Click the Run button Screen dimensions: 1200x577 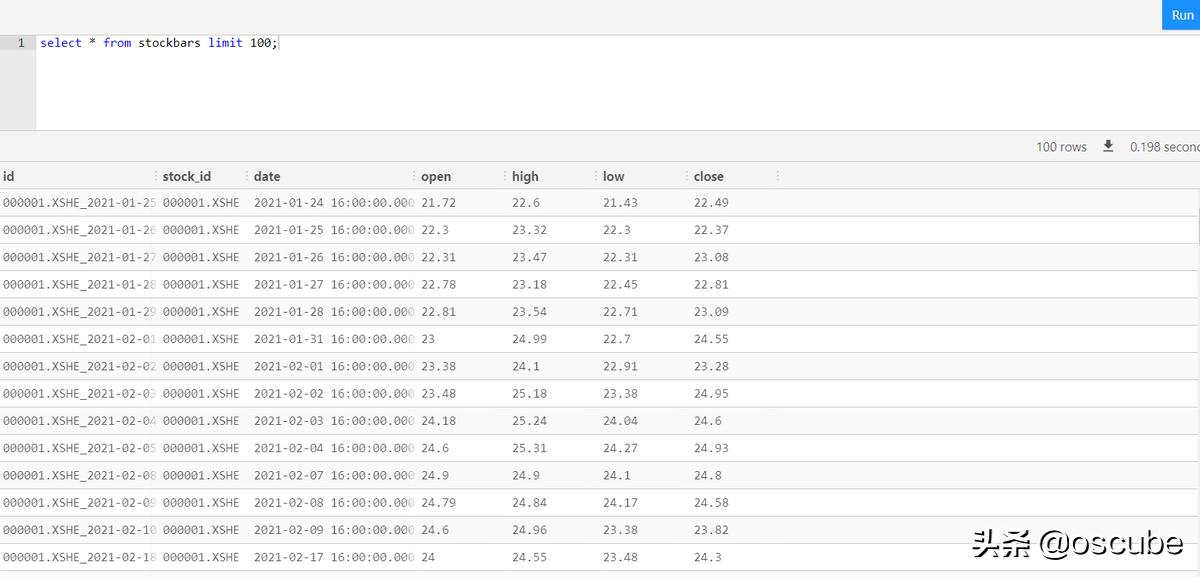pos(1182,15)
